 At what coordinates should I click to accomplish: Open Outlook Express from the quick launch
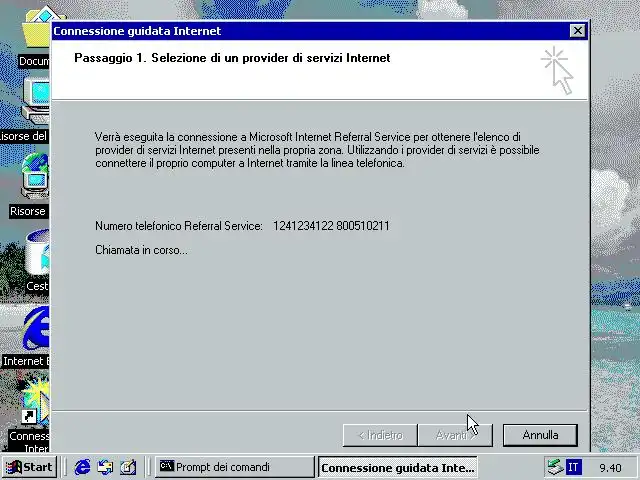point(105,467)
